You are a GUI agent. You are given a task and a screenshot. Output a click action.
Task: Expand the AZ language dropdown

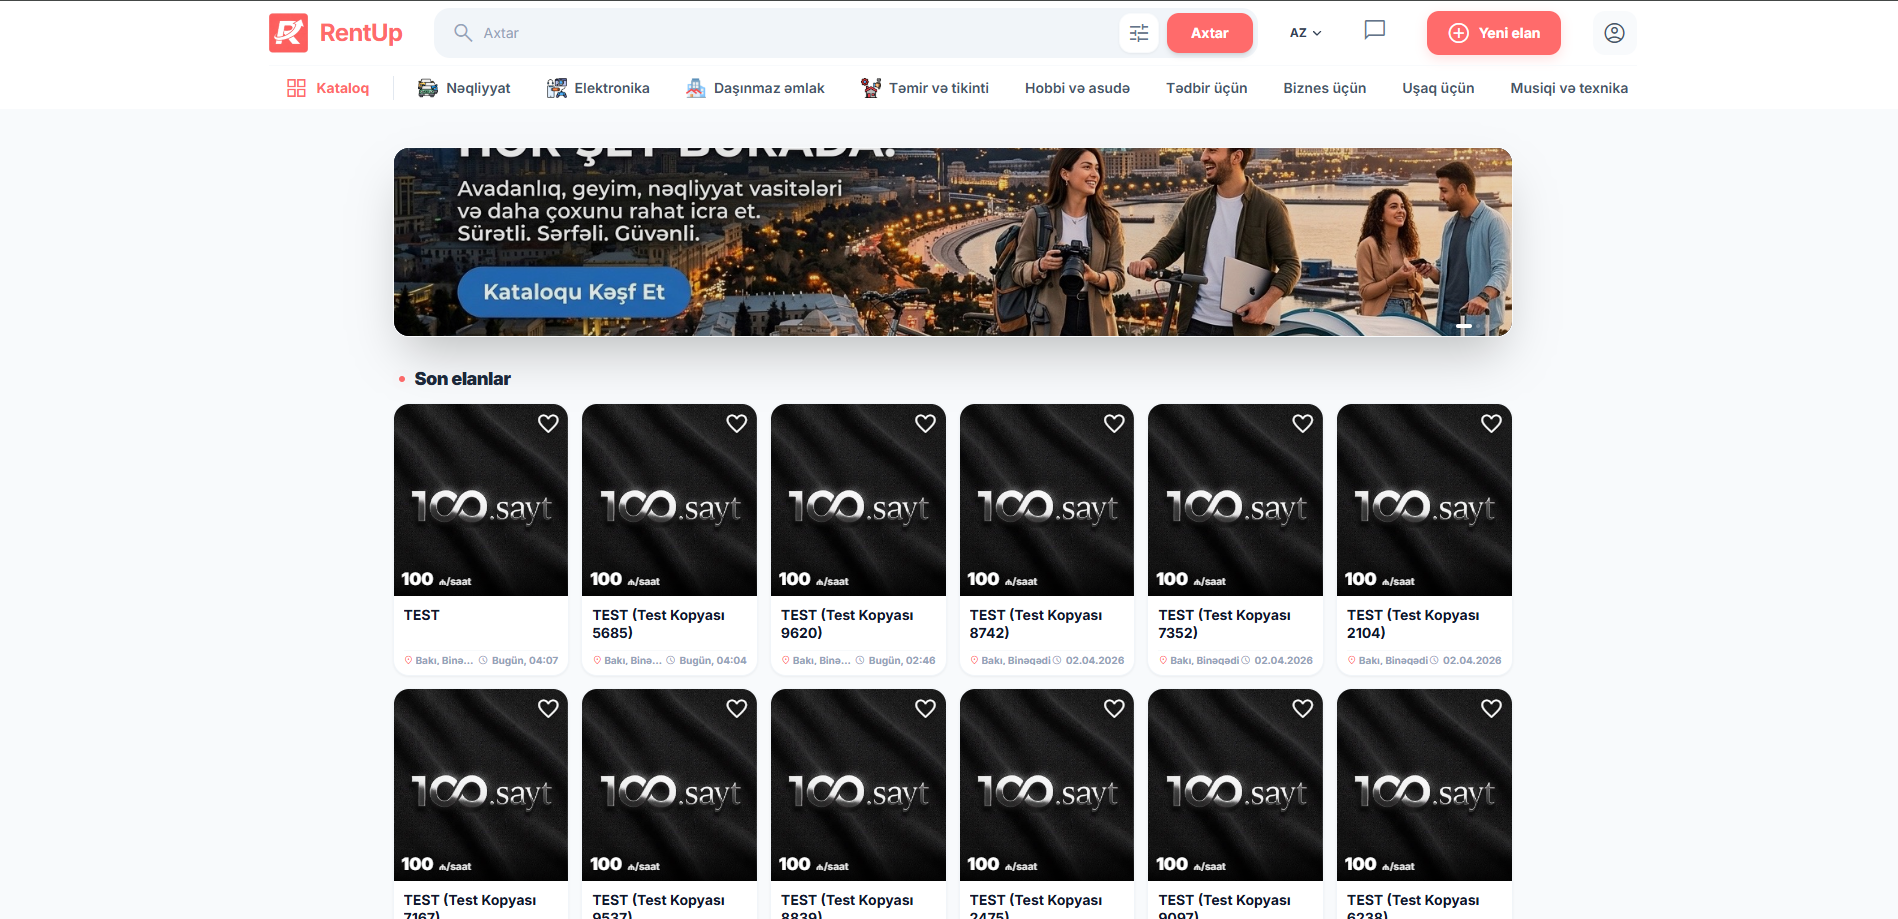tap(1305, 33)
